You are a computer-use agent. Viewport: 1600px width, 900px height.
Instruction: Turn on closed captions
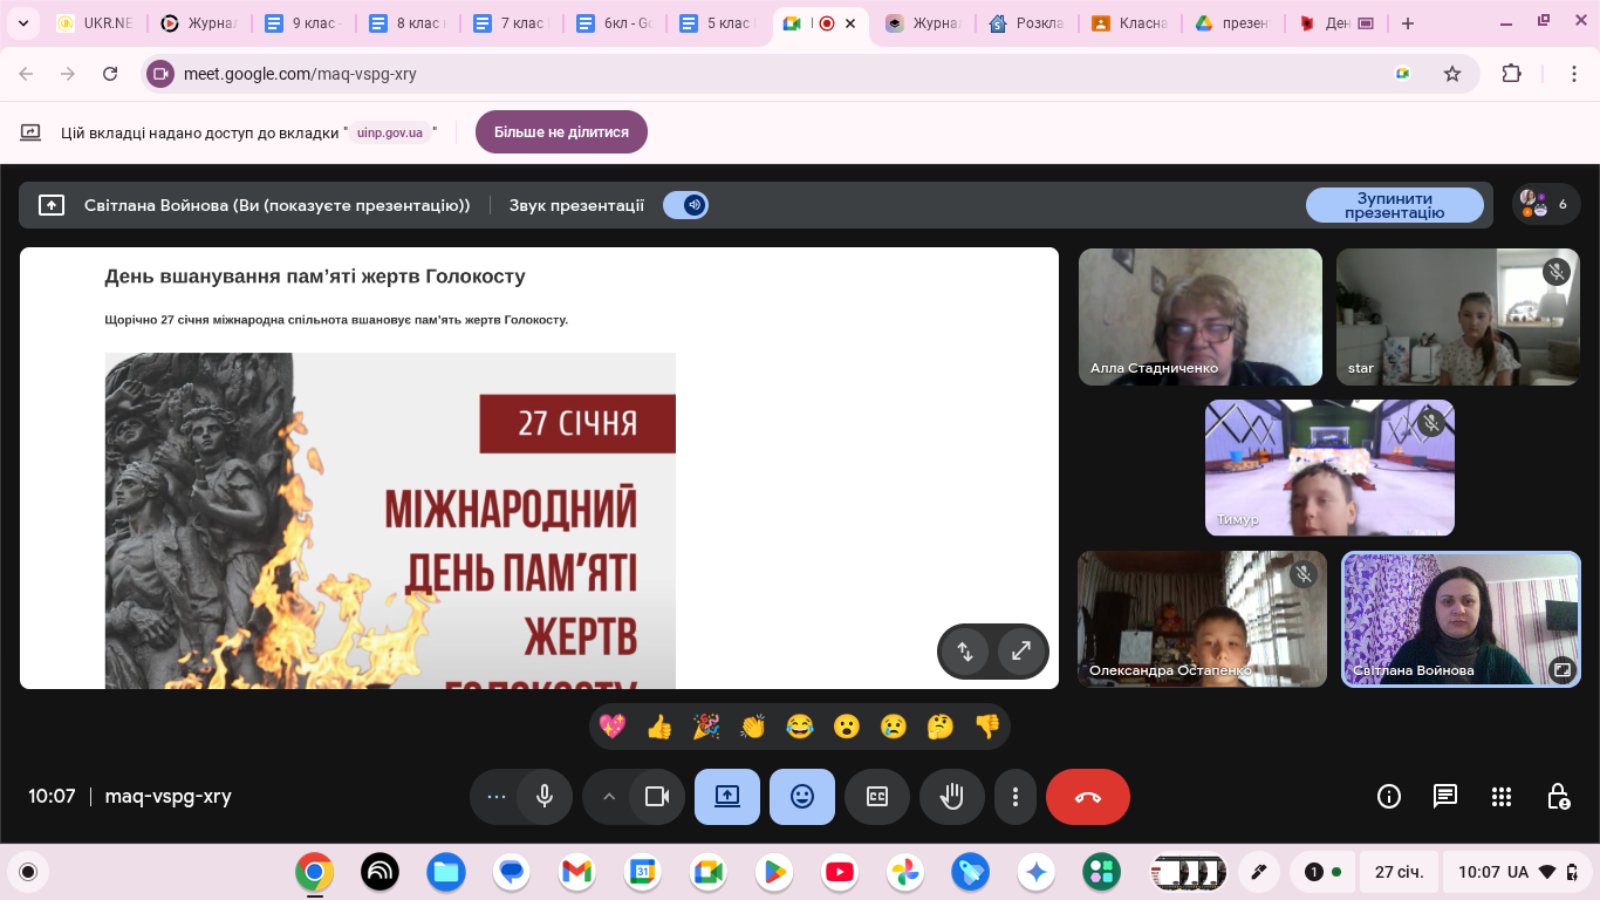(x=877, y=796)
